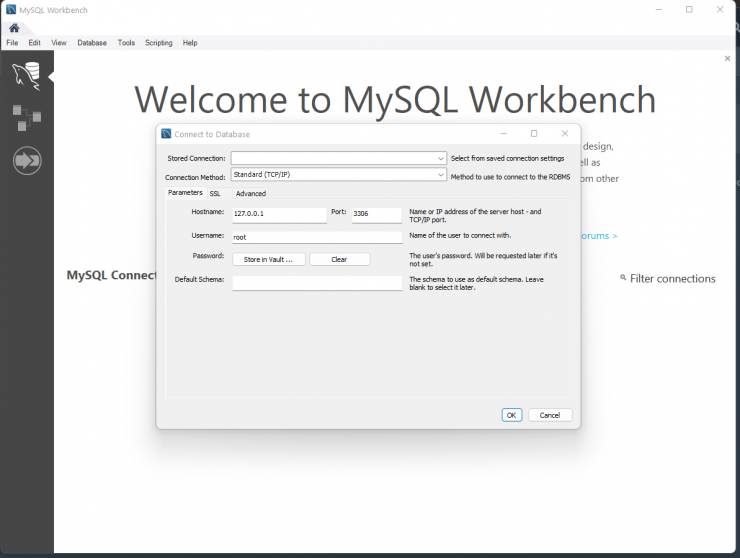The height and width of the screenshot is (558, 740).
Task: Minimize the Connect to Database dialog
Action: (x=504, y=134)
